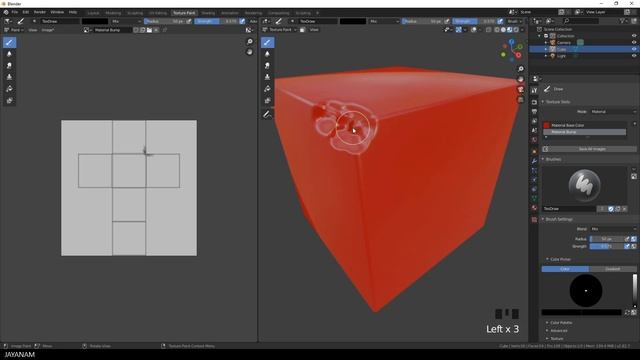Switch to the UV Editing workspace tab
Viewport: 640px width, 360px height.
[x=158, y=13]
